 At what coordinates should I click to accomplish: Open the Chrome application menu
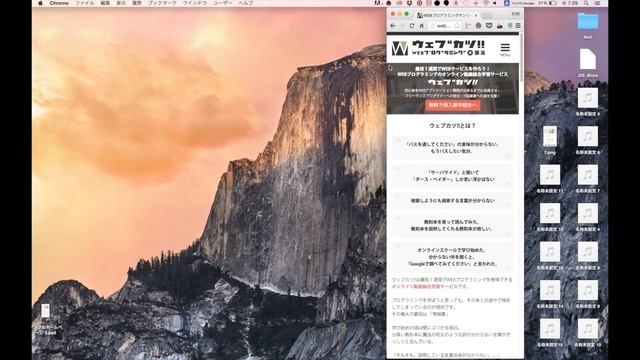(x=59, y=3)
